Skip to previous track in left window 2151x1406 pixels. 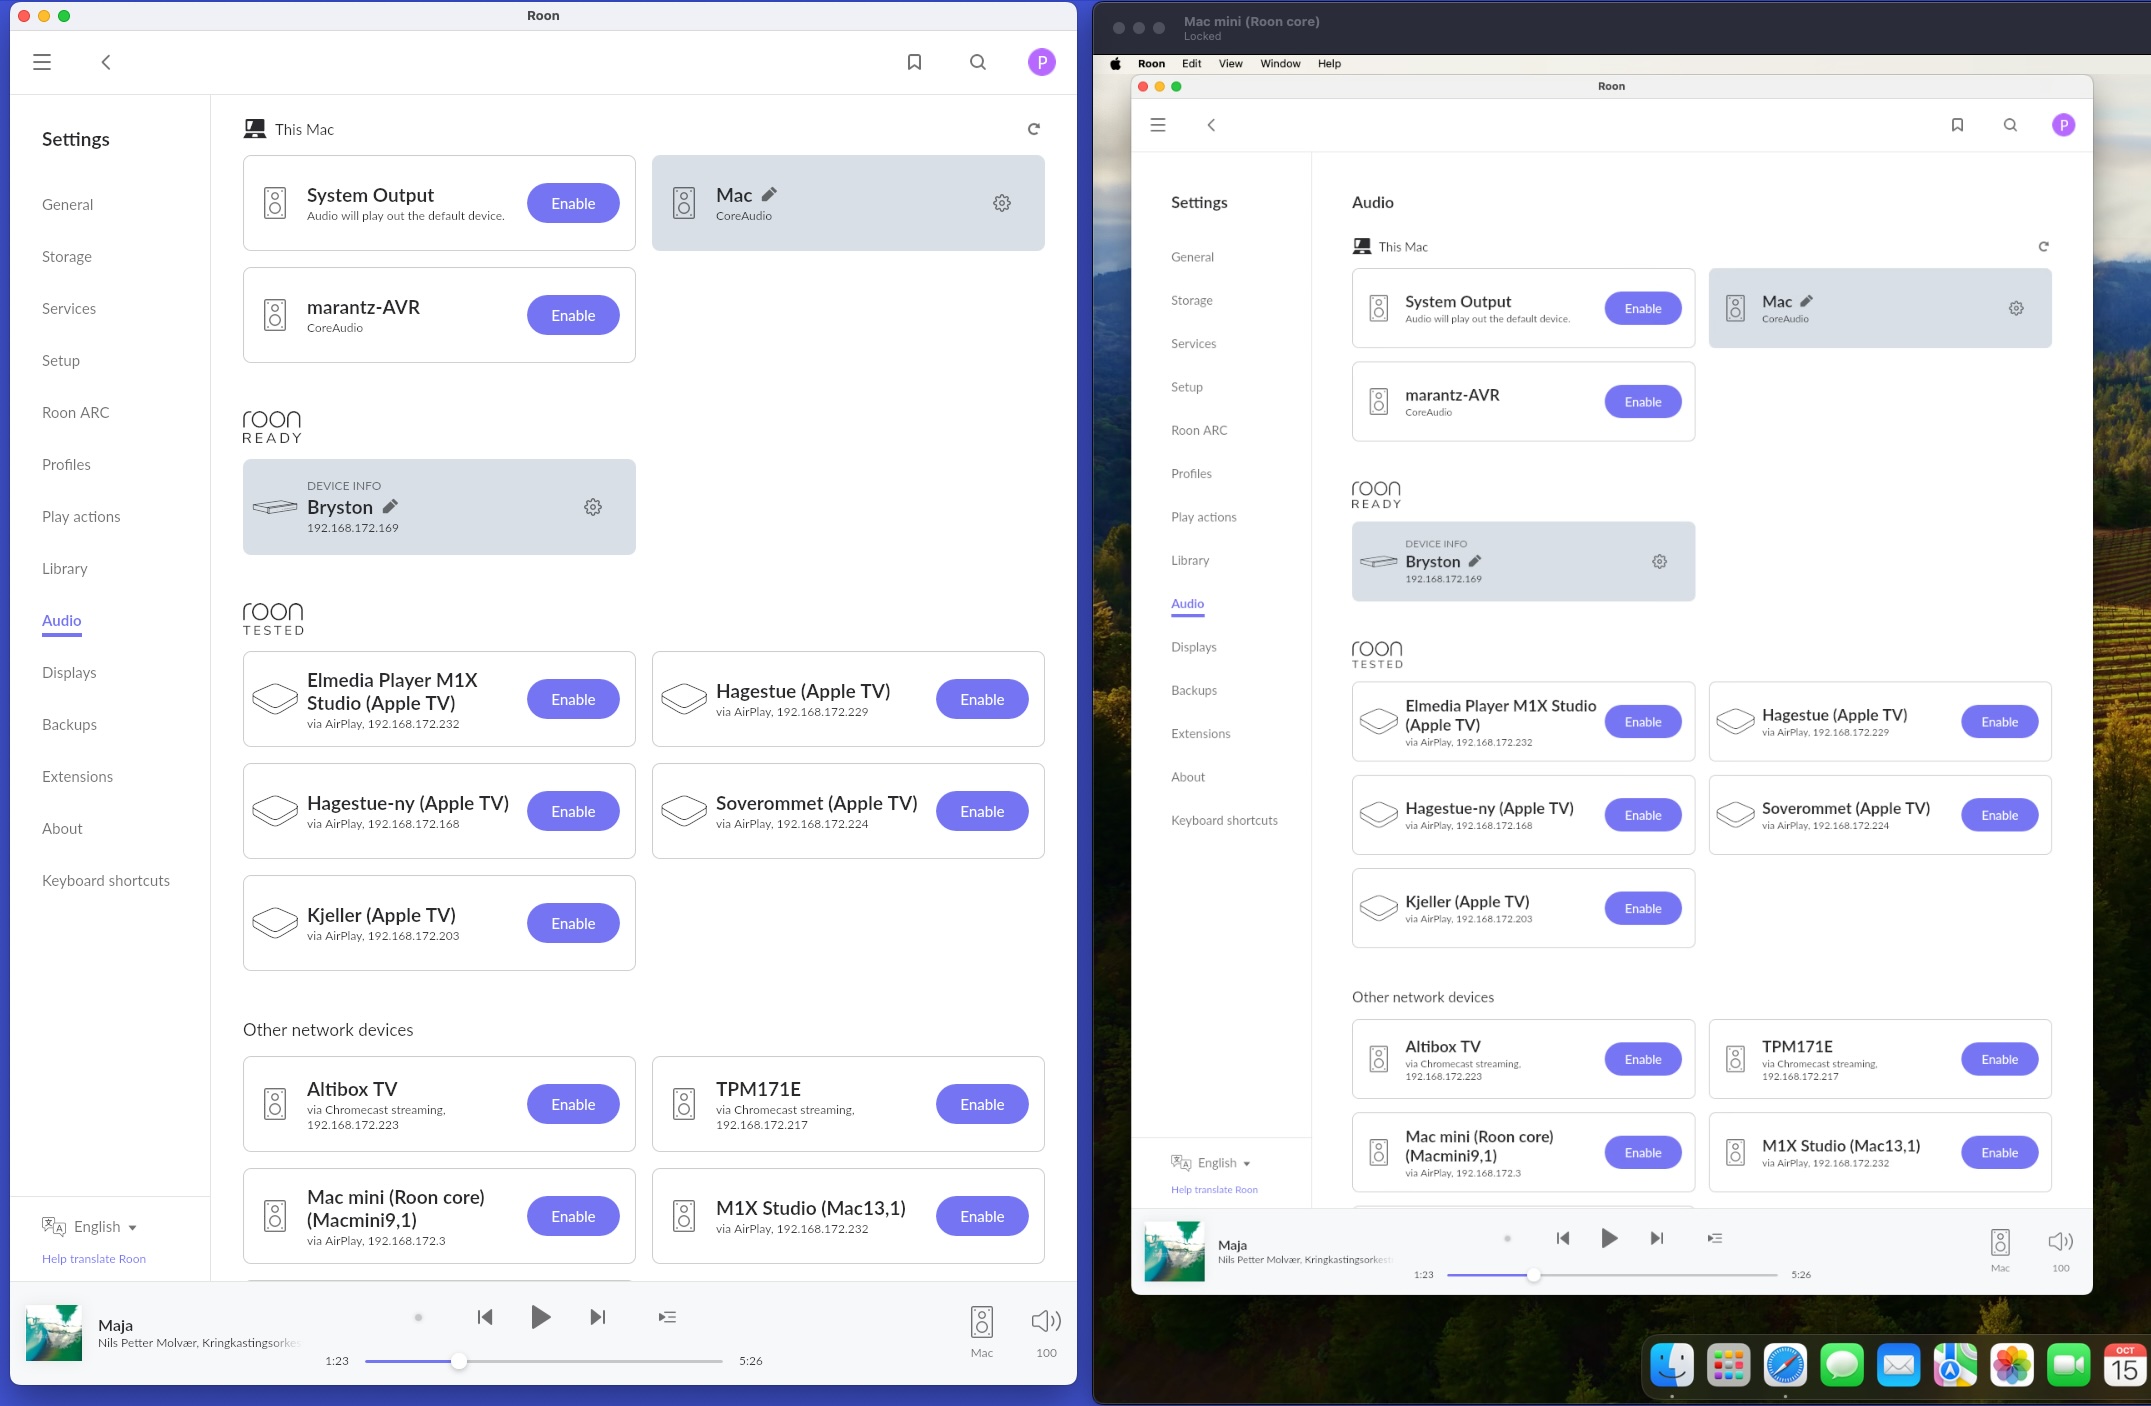point(485,1317)
